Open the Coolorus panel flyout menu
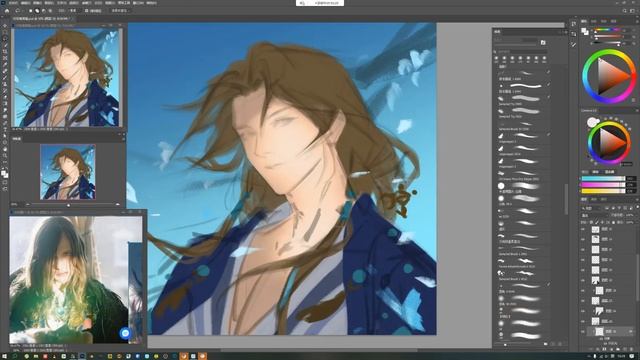This screenshot has width=640, height=360. click(x=637, y=111)
